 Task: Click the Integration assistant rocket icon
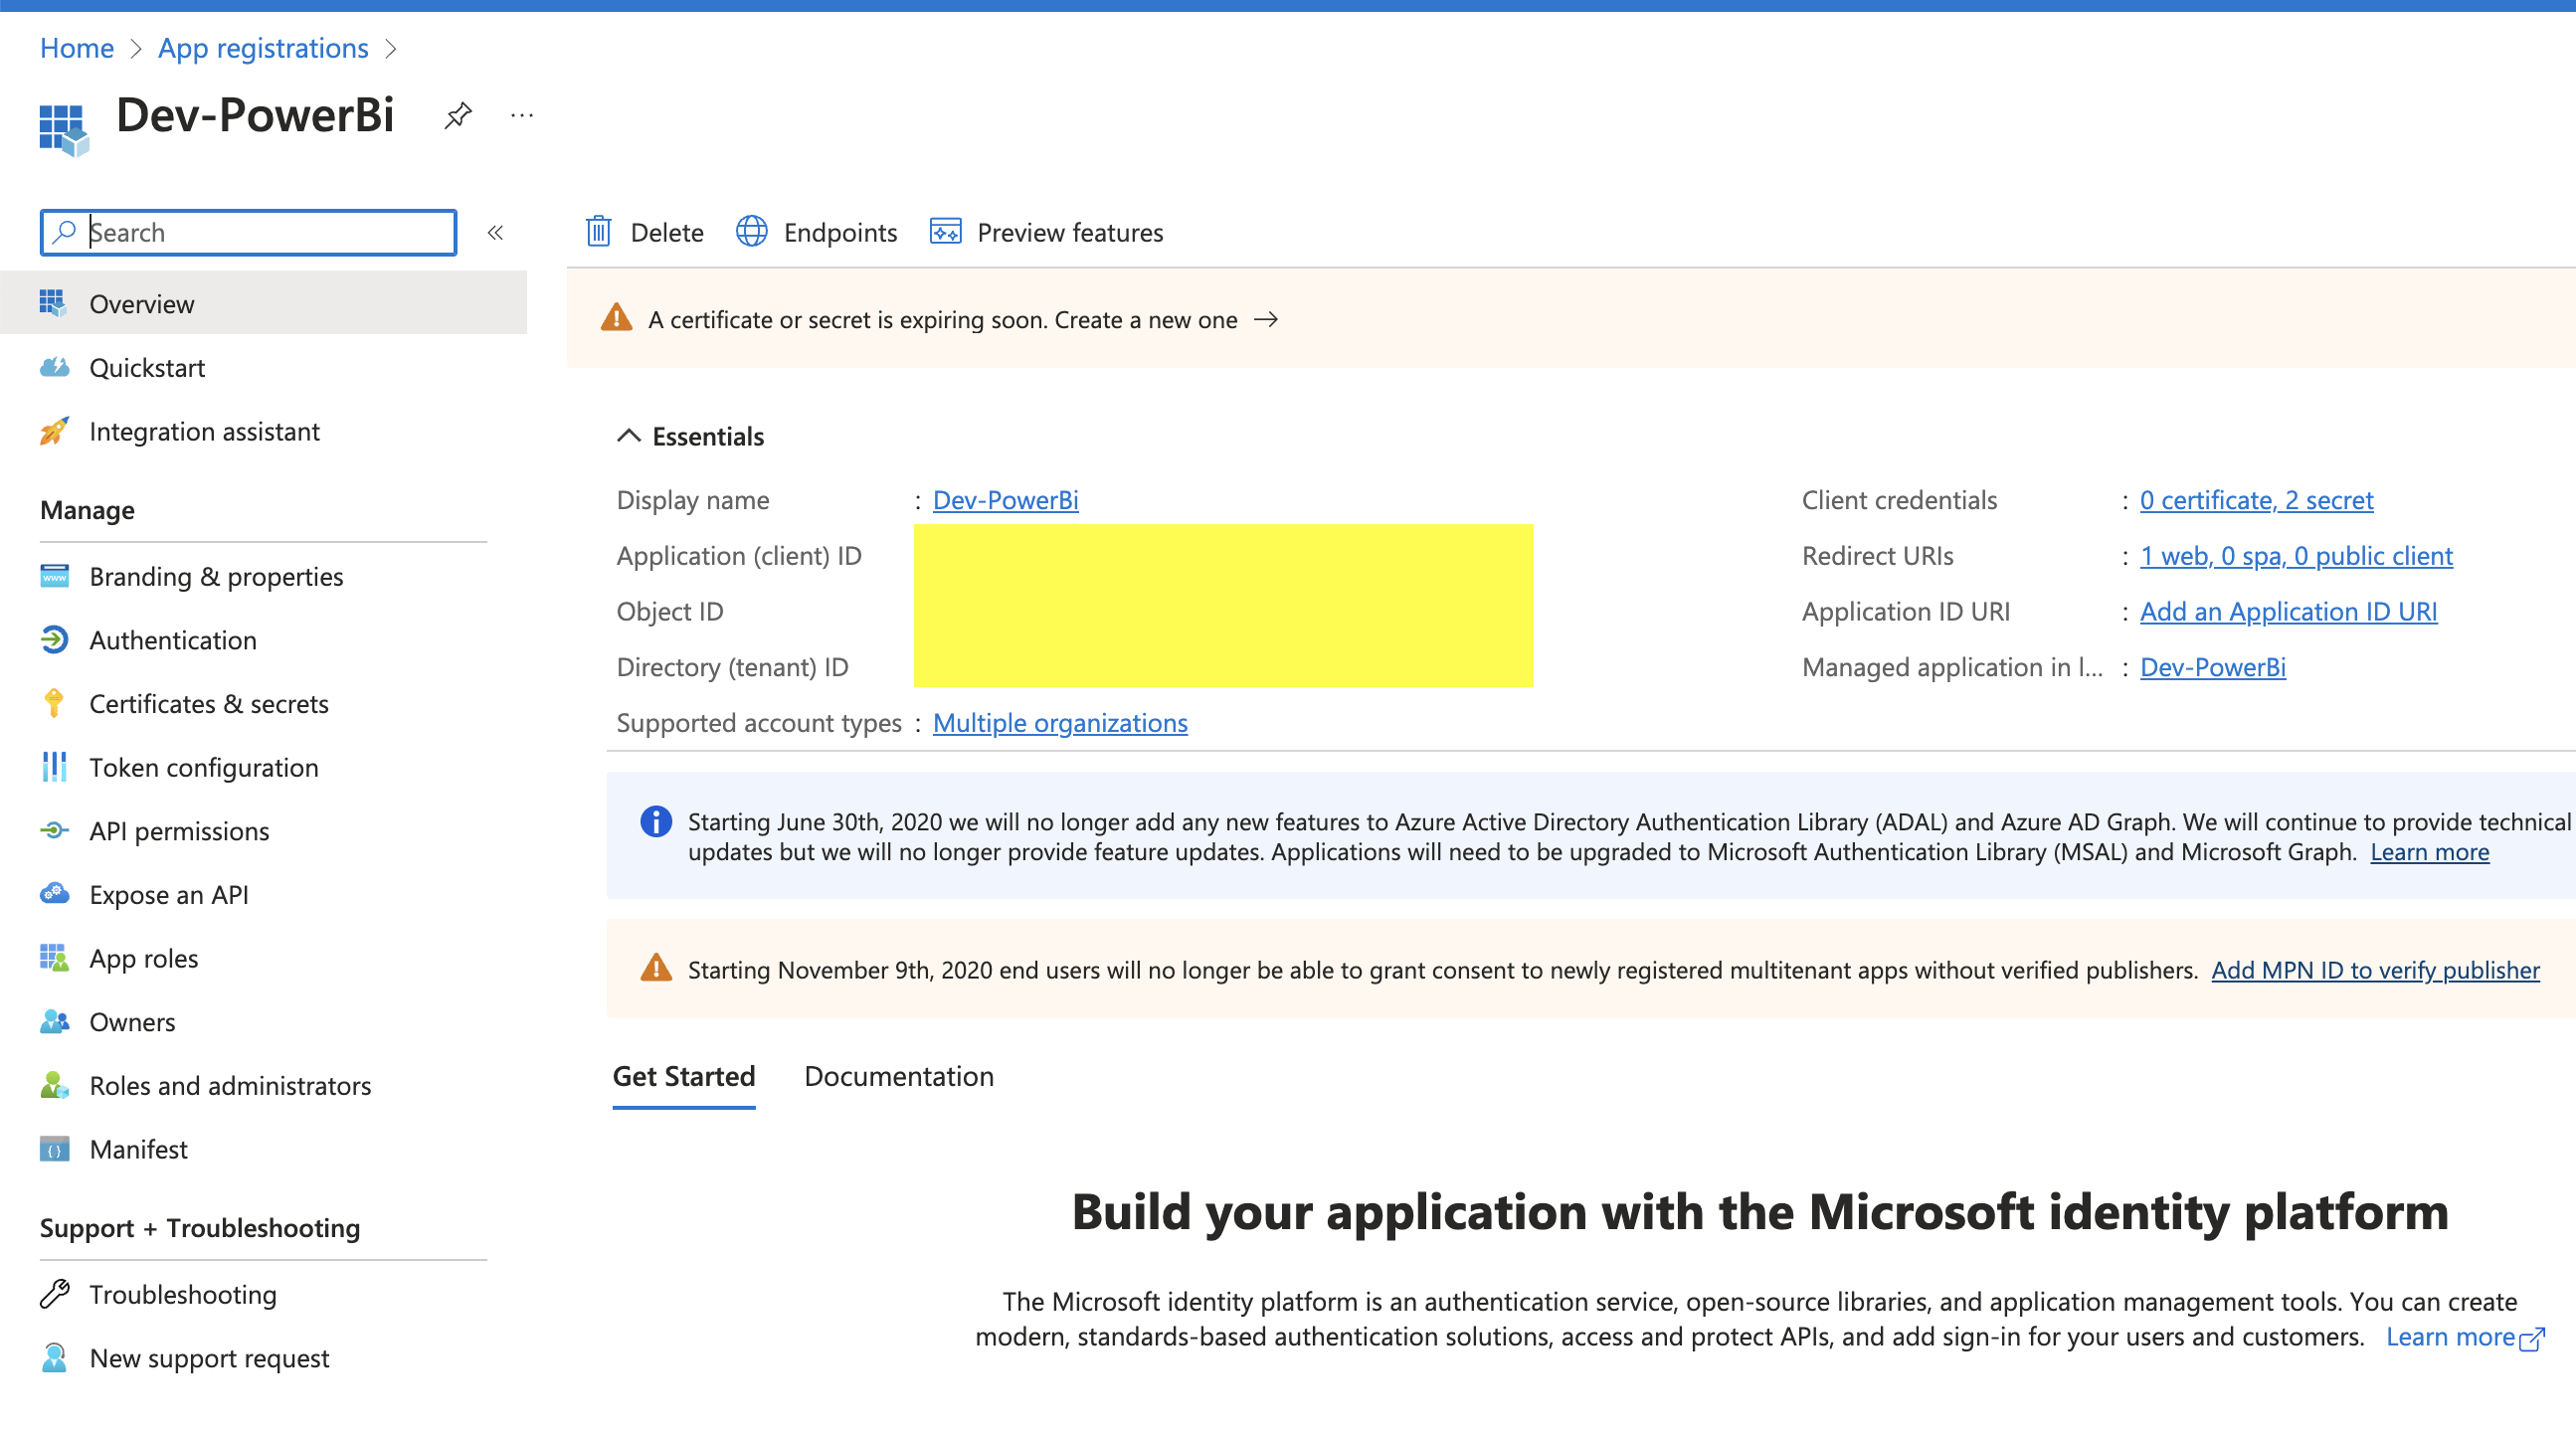tap(54, 432)
